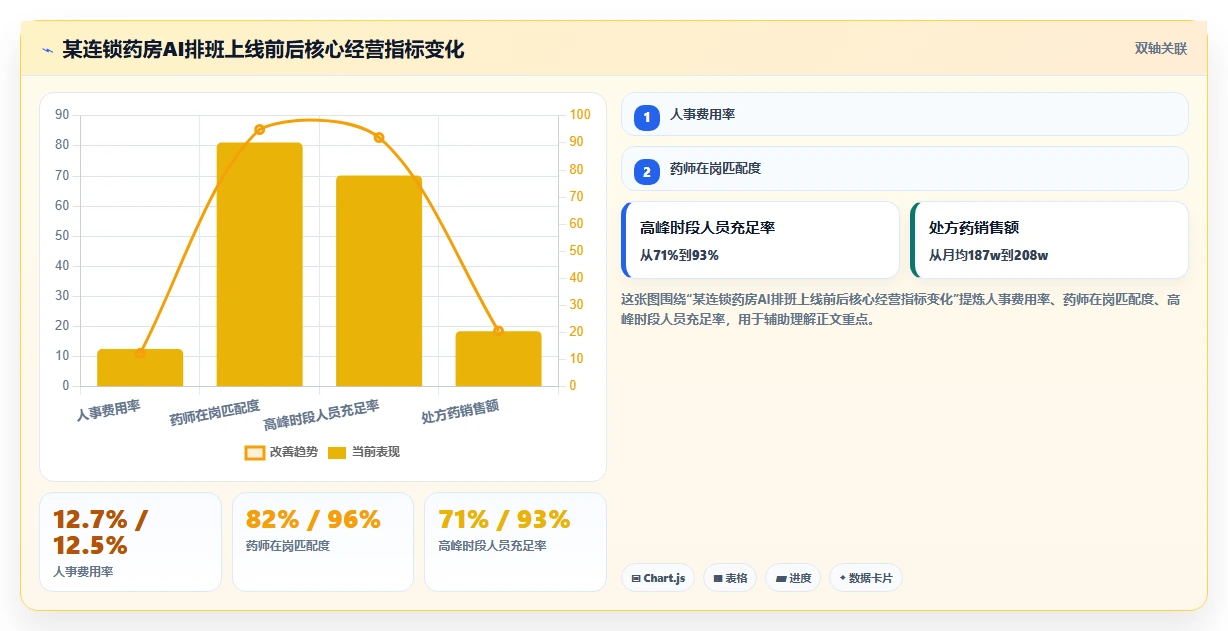Click the 进度 tag icon
The image size is (1228, 631).
(x=781, y=578)
